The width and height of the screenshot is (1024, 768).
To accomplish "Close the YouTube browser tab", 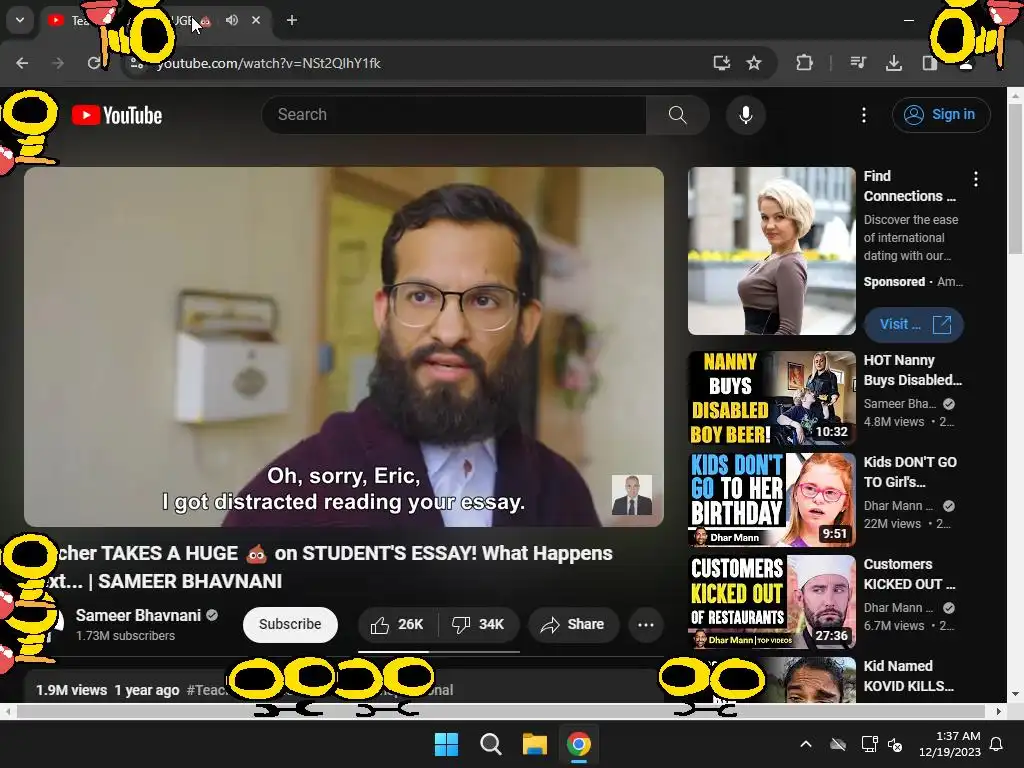I will click(x=256, y=20).
